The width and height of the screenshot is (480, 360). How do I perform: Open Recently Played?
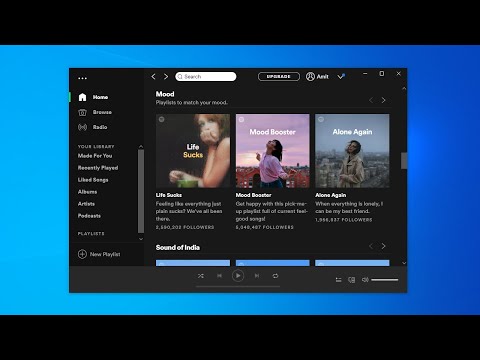(98, 168)
